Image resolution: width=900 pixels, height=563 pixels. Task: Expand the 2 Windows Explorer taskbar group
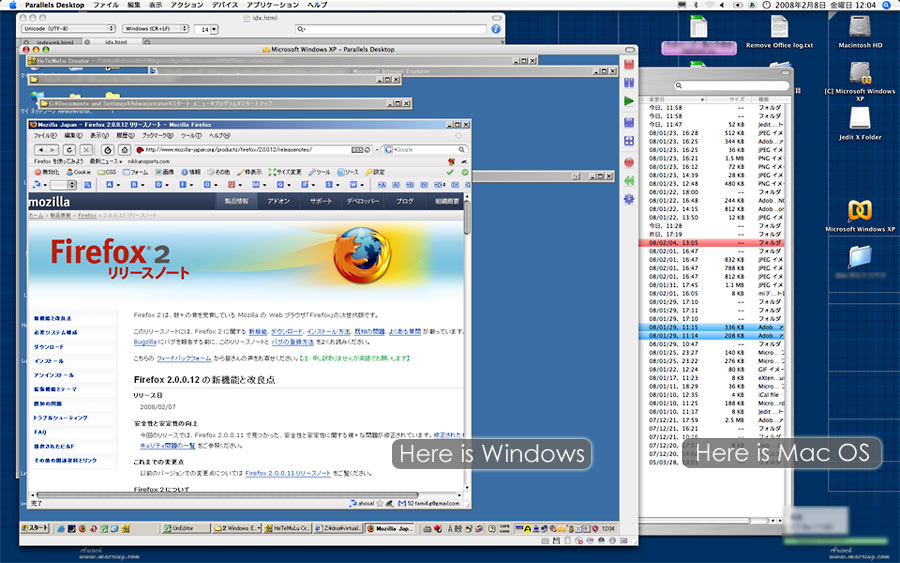pos(236,529)
